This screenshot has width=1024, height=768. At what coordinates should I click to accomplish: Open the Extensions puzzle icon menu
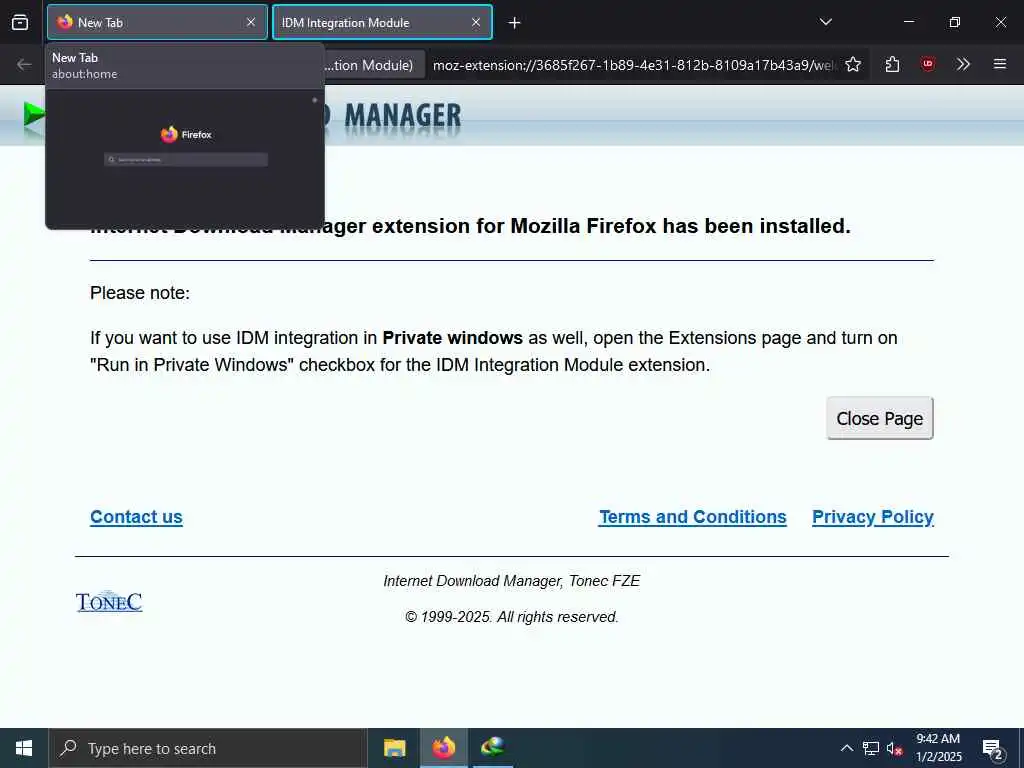893,64
